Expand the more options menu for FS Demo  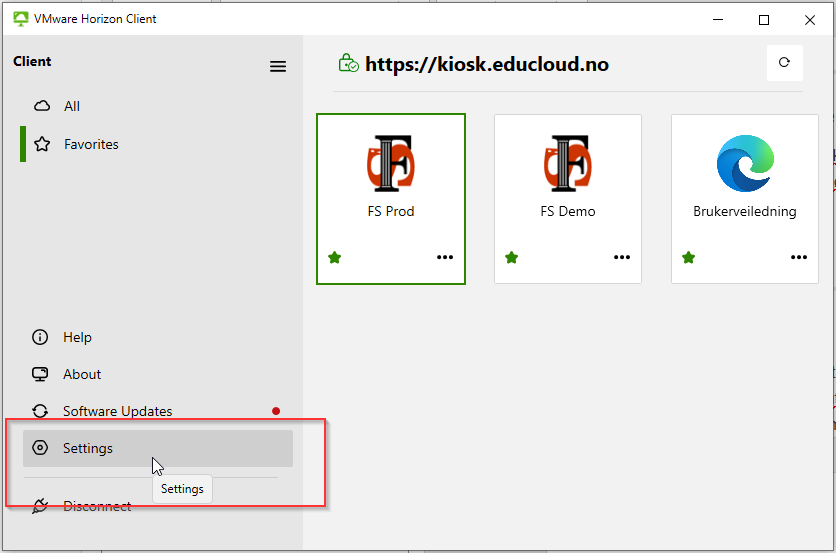tap(622, 257)
